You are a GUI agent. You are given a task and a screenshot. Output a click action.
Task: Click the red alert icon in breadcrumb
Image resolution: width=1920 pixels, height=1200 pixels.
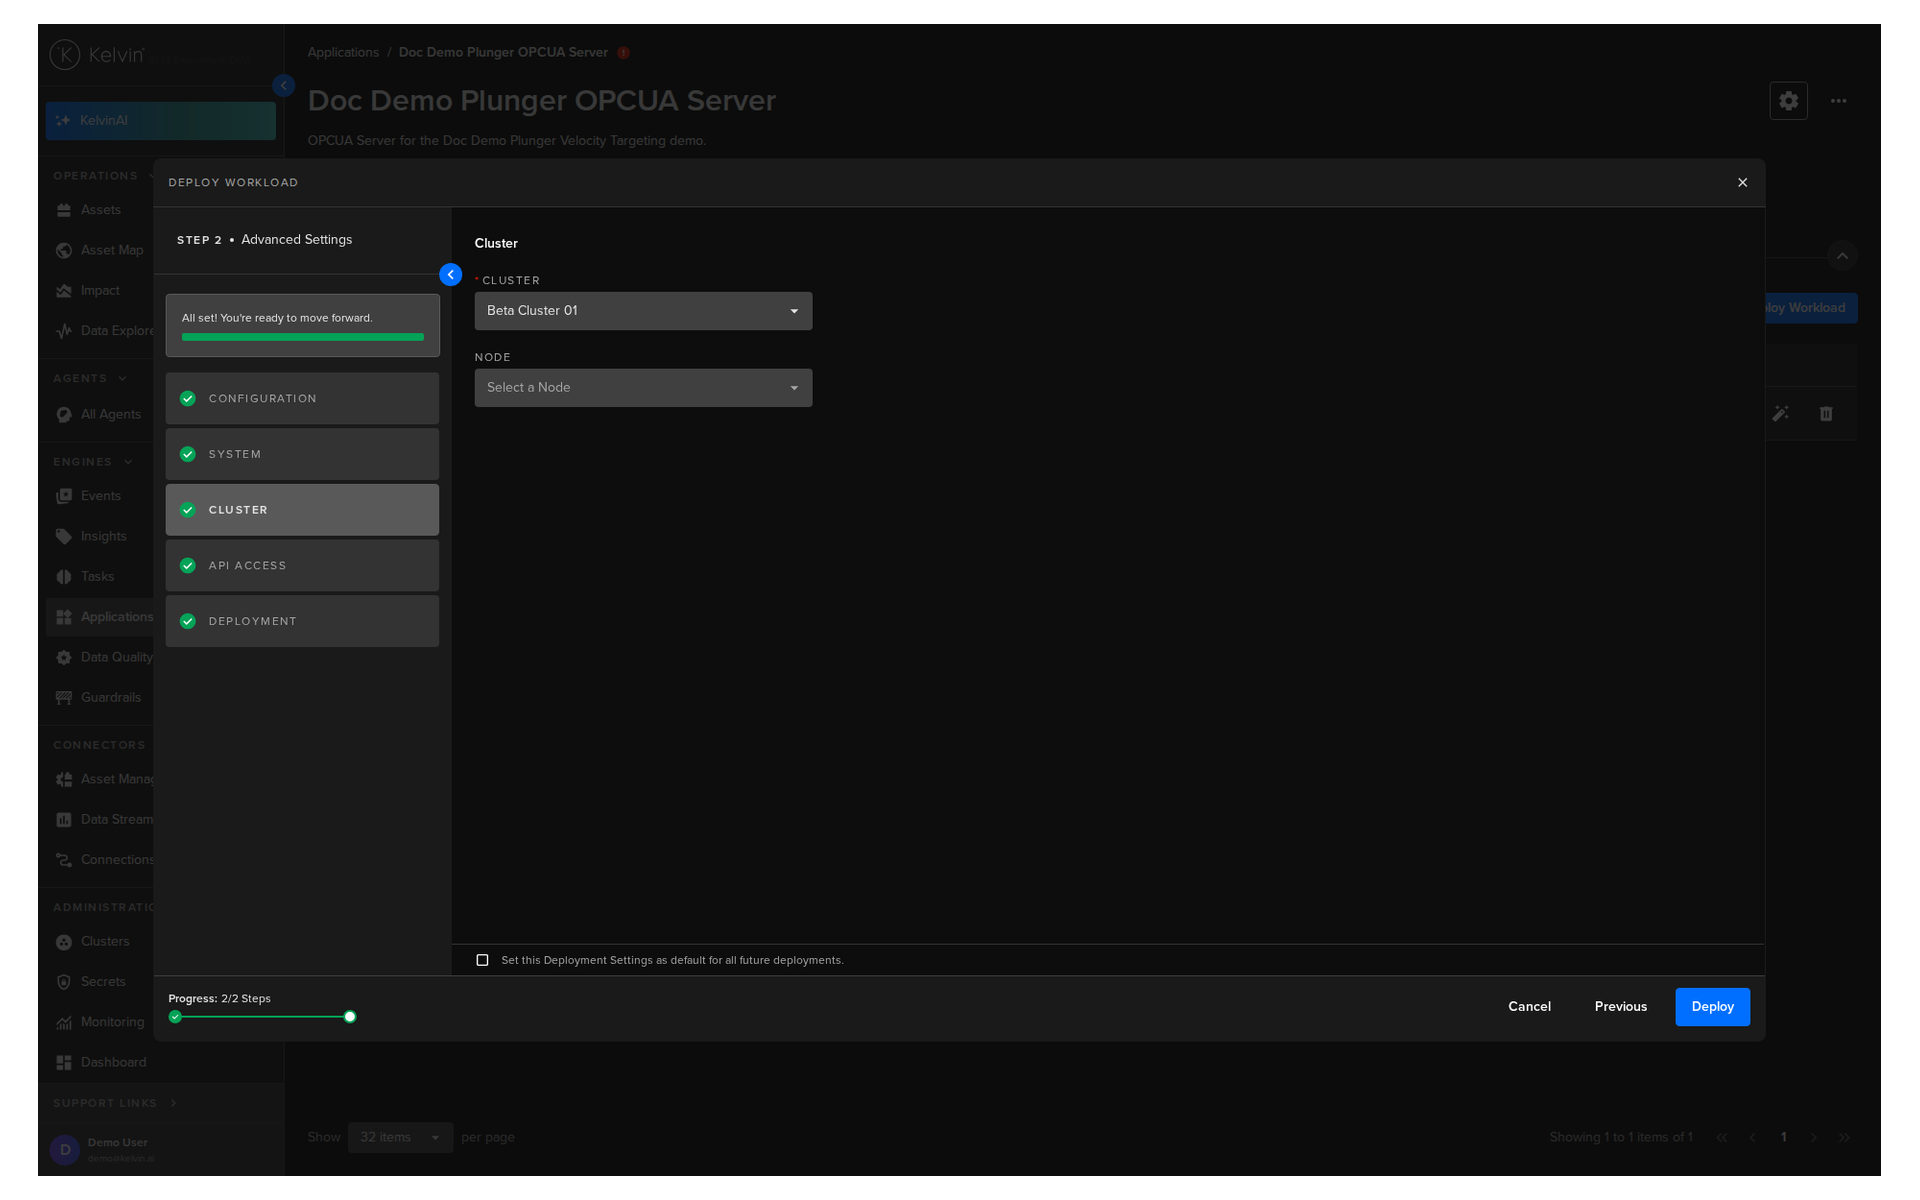(623, 53)
